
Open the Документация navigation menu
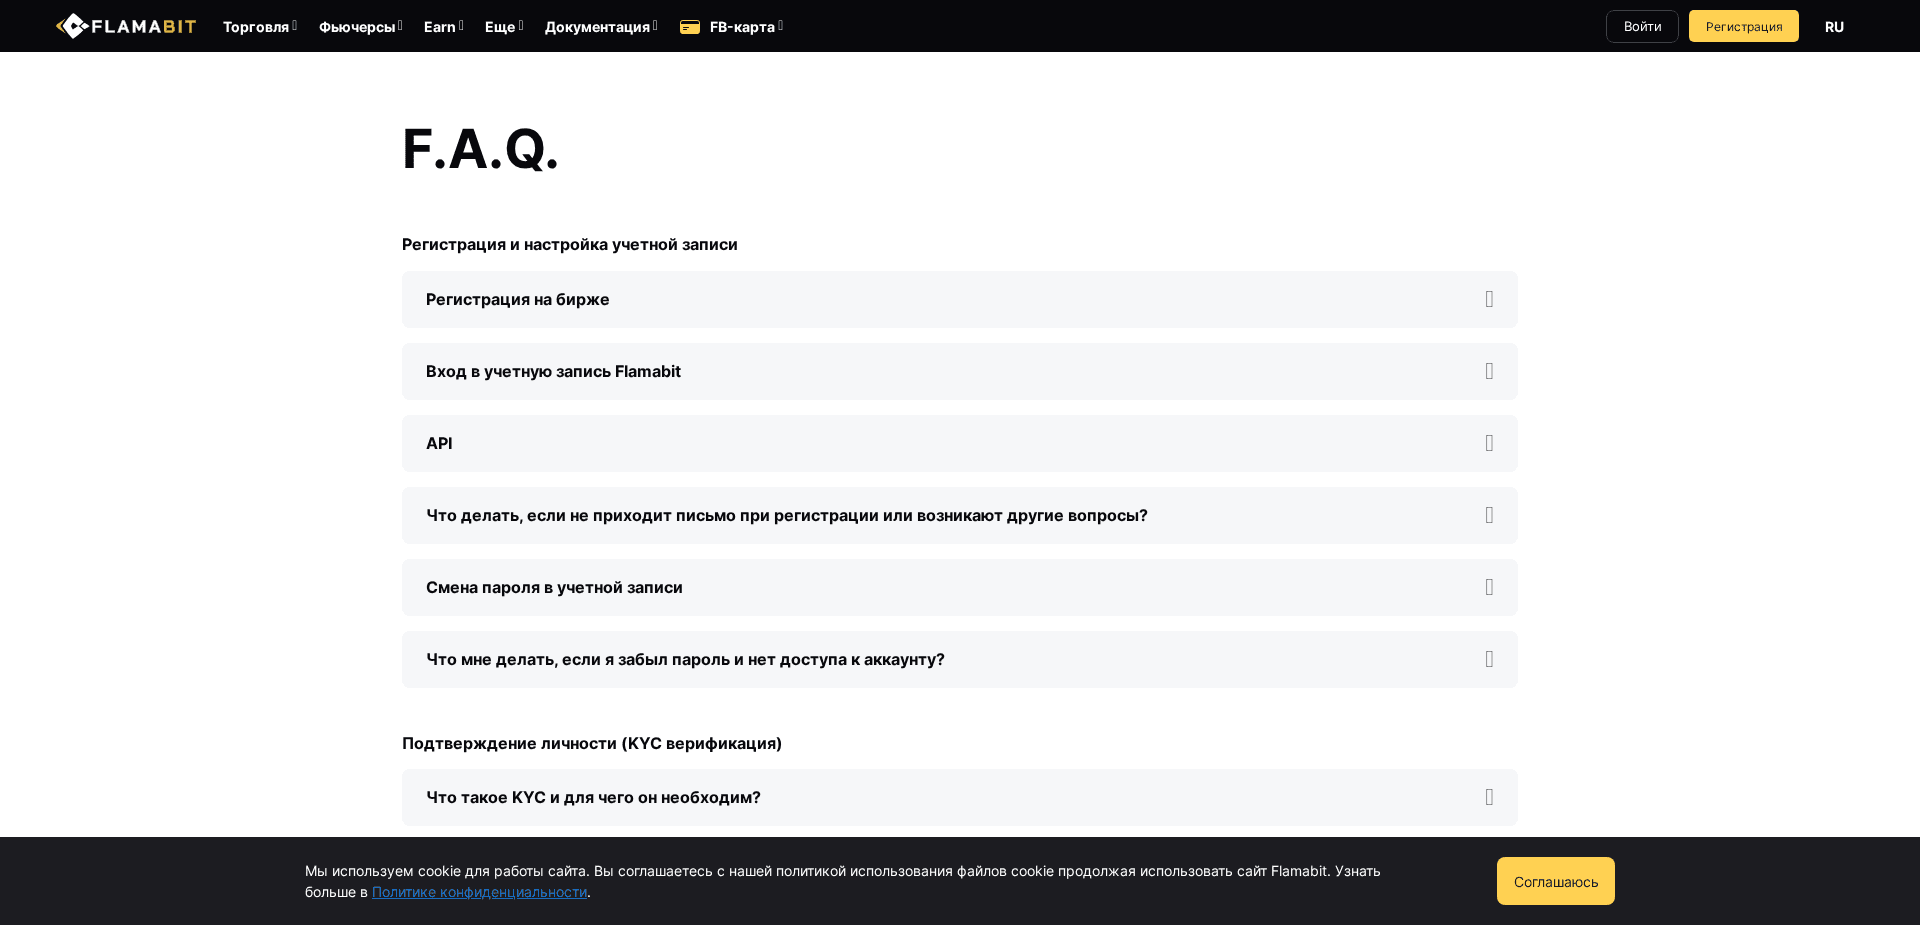pos(600,27)
